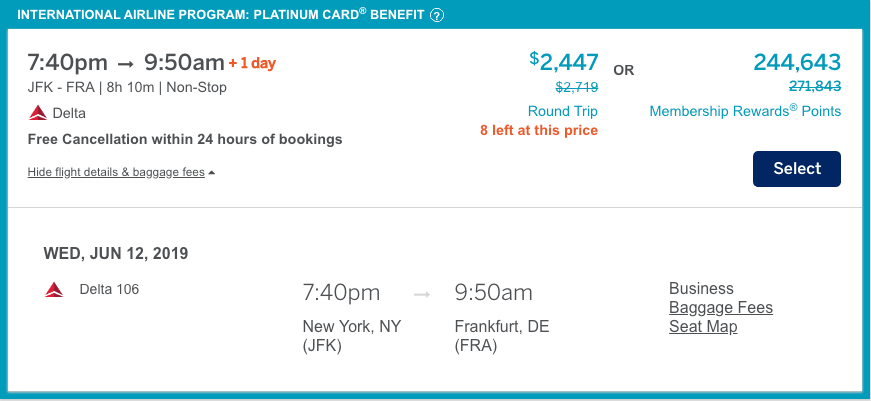Open the Baggage Fees link
Viewport: 871px width, 401px height.
tap(720, 308)
